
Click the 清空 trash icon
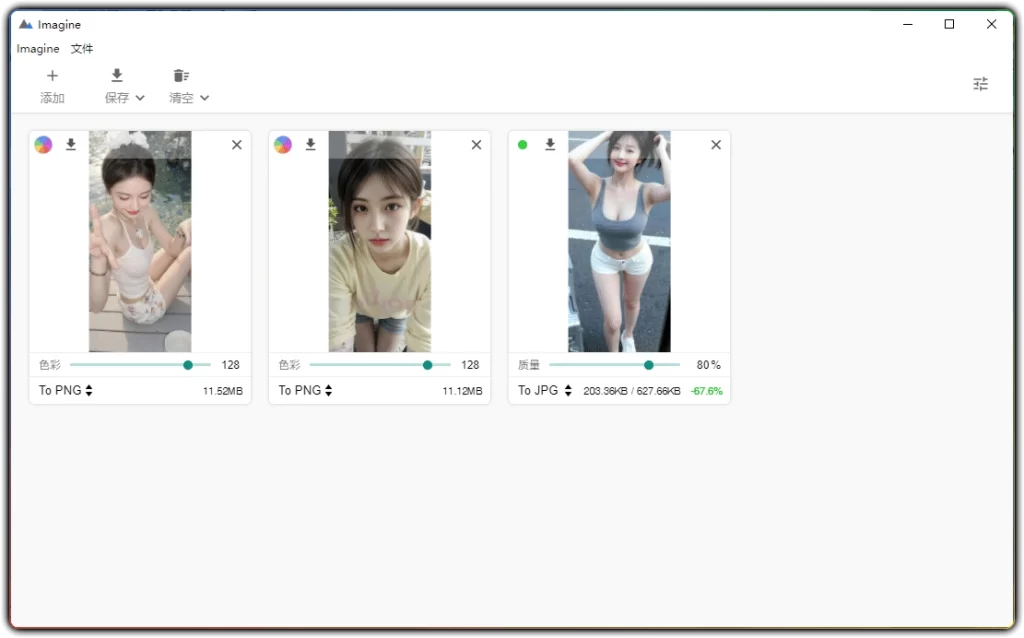pyautogui.click(x=181, y=75)
